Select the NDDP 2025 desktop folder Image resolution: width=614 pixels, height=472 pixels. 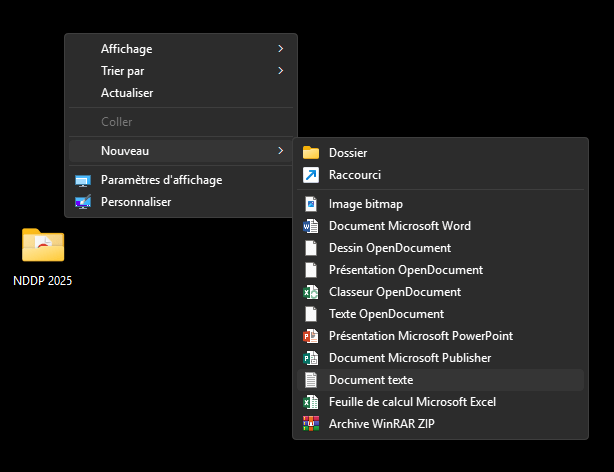coord(43,257)
